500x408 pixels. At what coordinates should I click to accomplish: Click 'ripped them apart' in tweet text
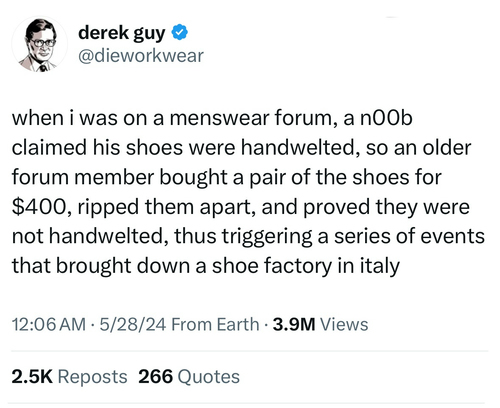point(167,207)
